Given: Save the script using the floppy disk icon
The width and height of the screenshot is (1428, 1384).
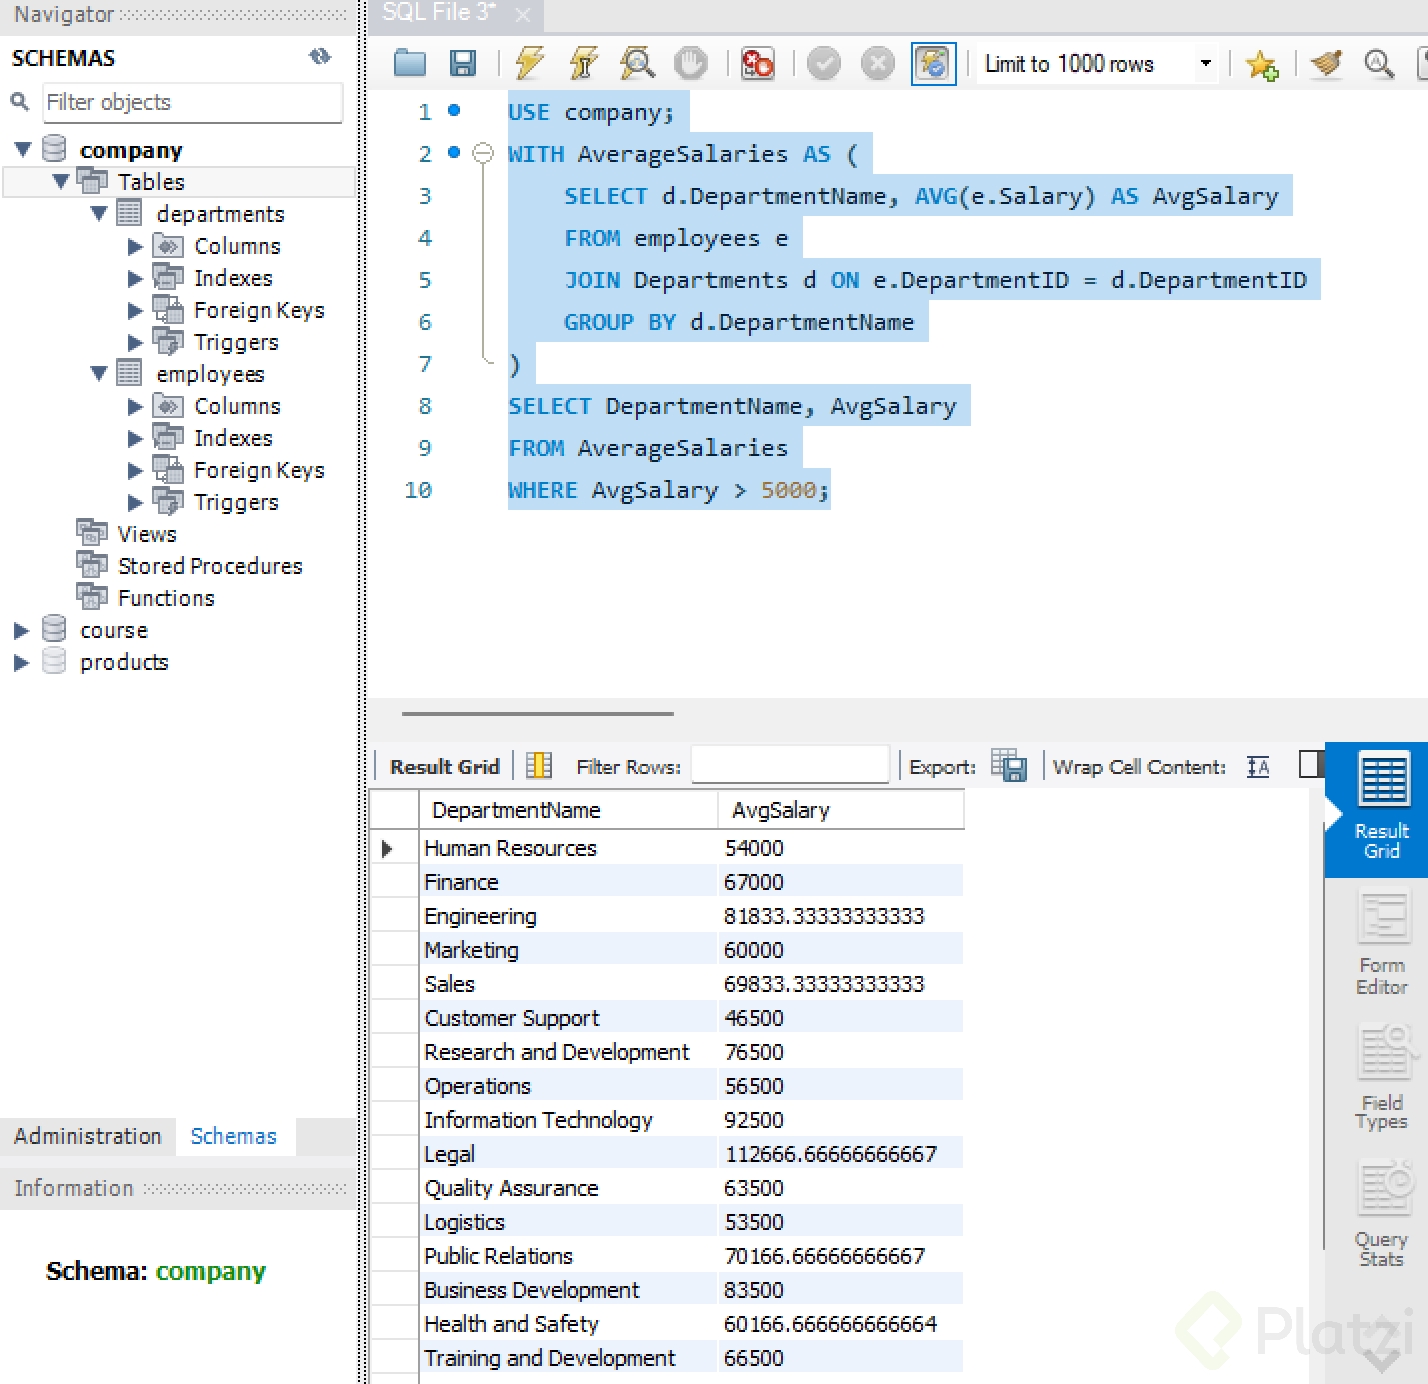Looking at the screenshot, I should (462, 63).
